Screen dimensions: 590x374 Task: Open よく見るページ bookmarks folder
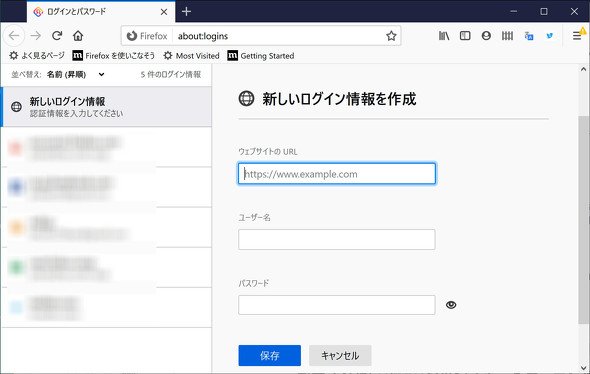pos(36,56)
